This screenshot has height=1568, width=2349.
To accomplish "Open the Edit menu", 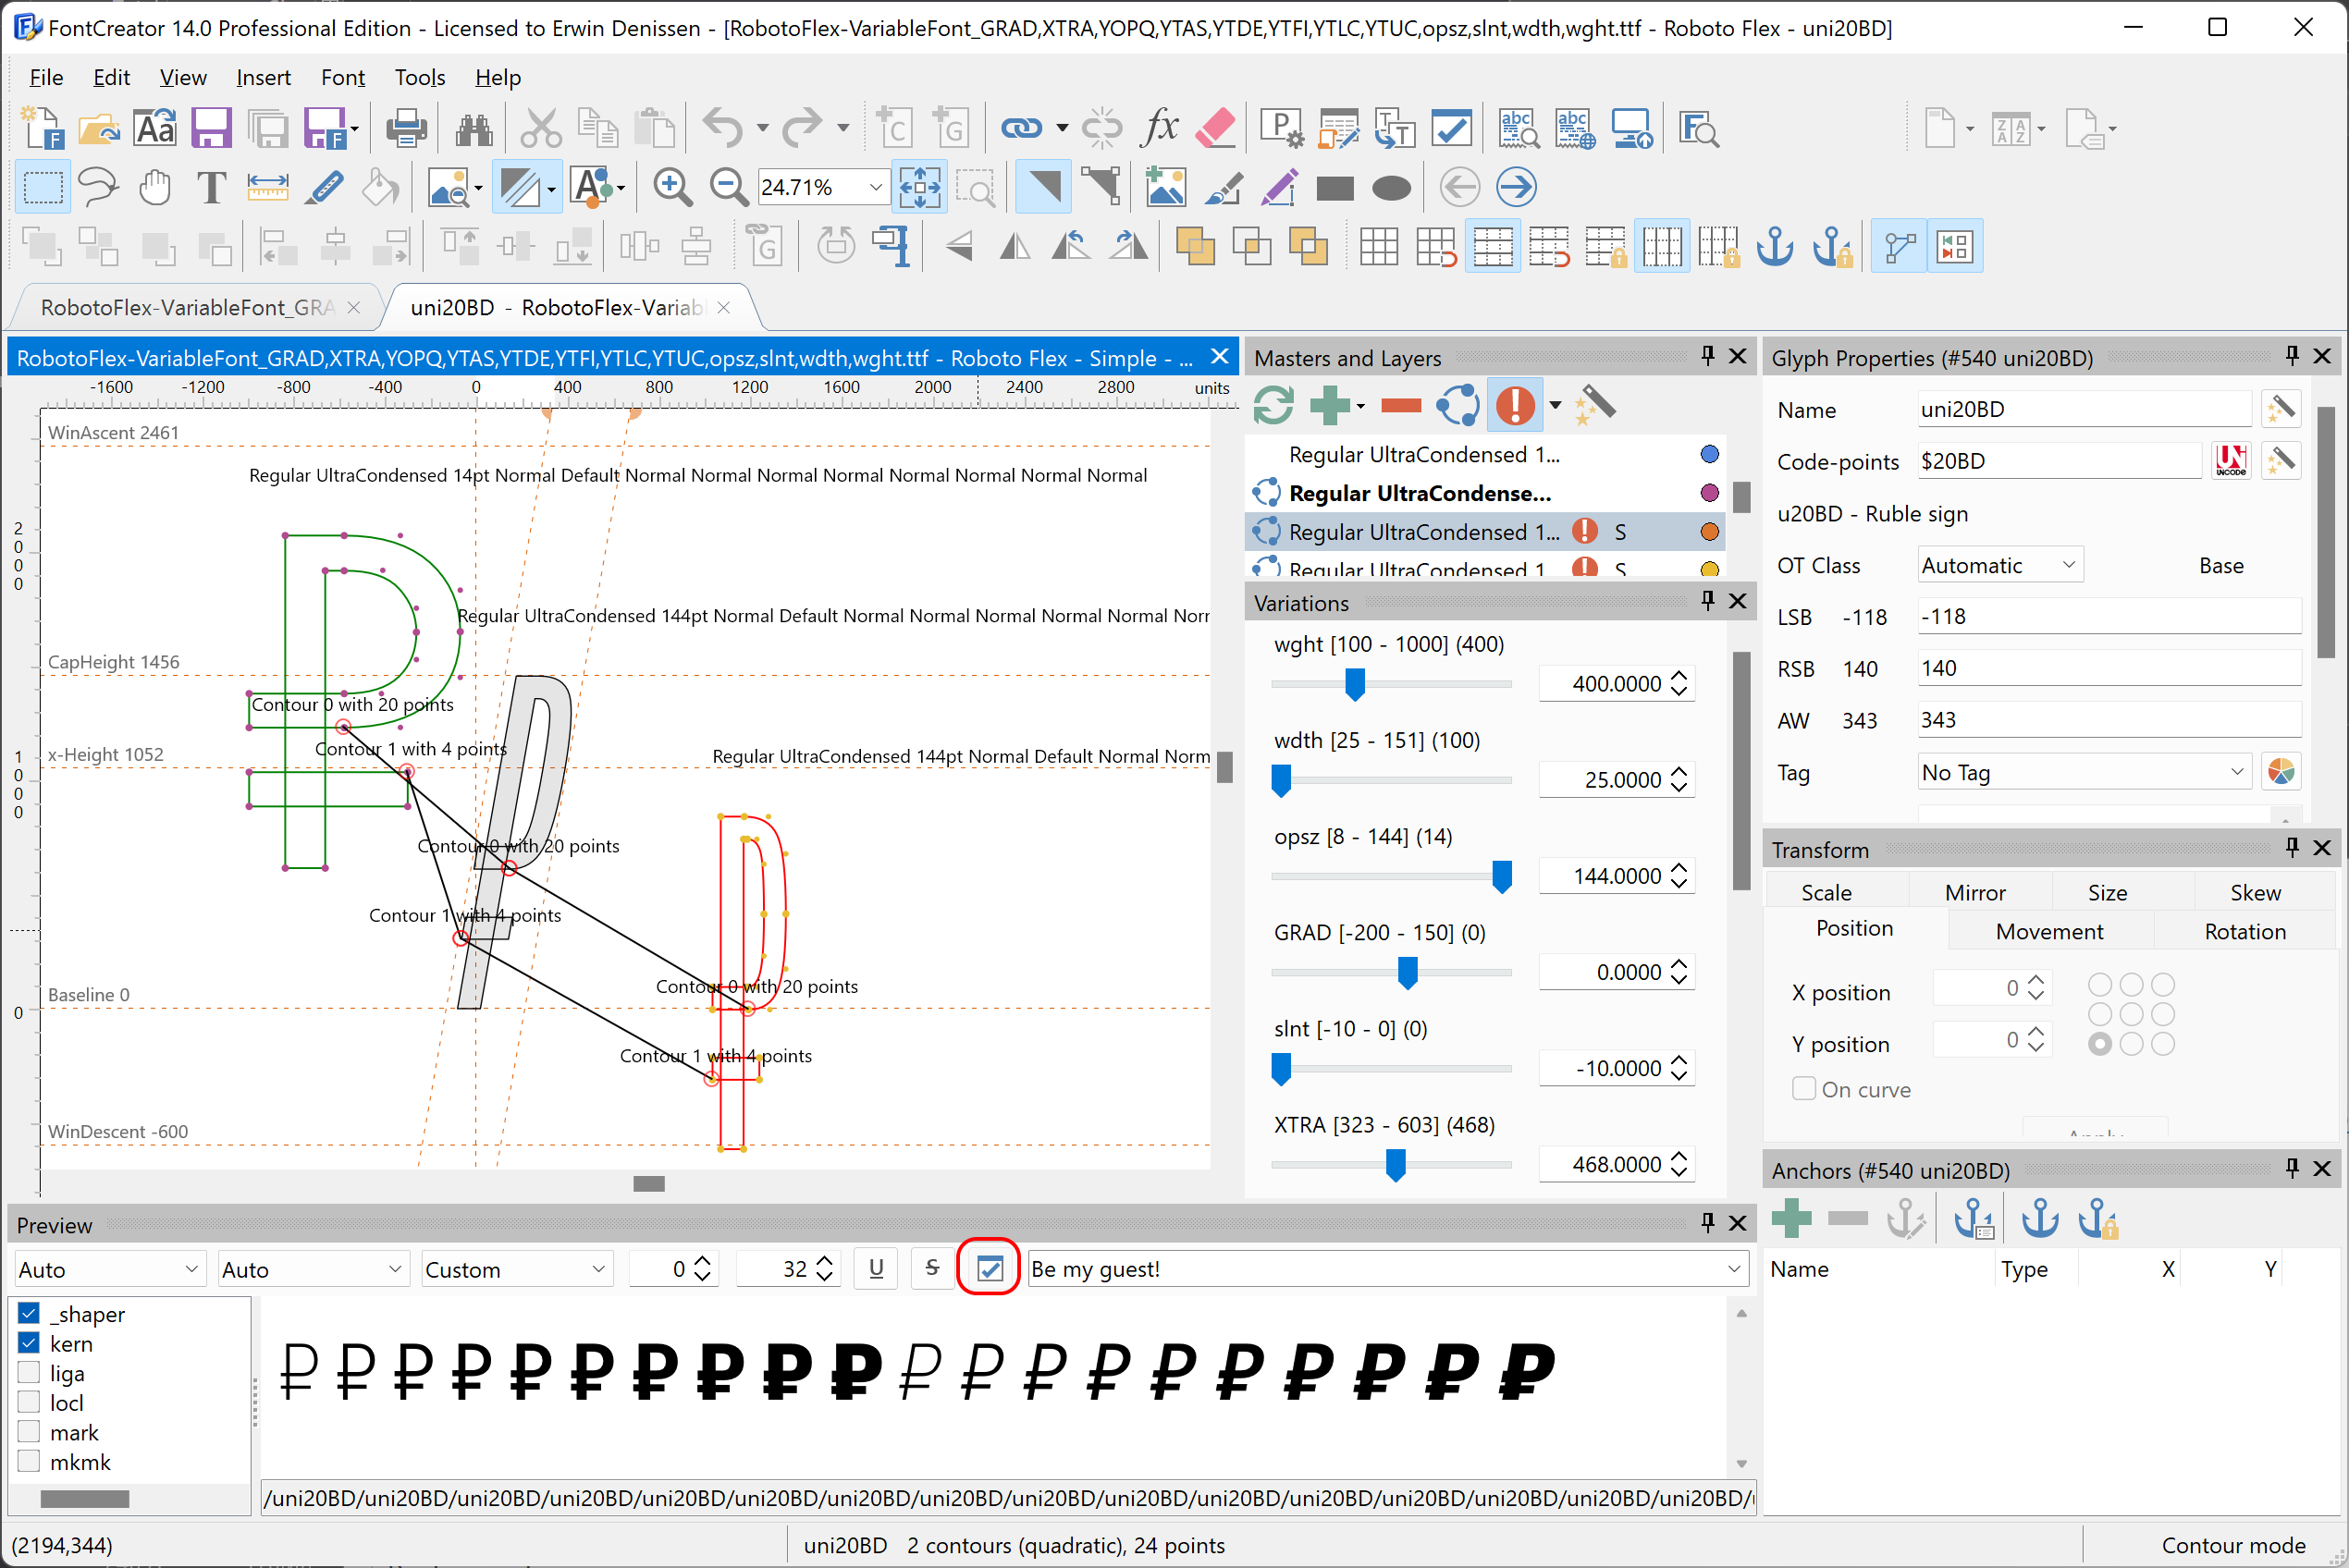I will [111, 77].
